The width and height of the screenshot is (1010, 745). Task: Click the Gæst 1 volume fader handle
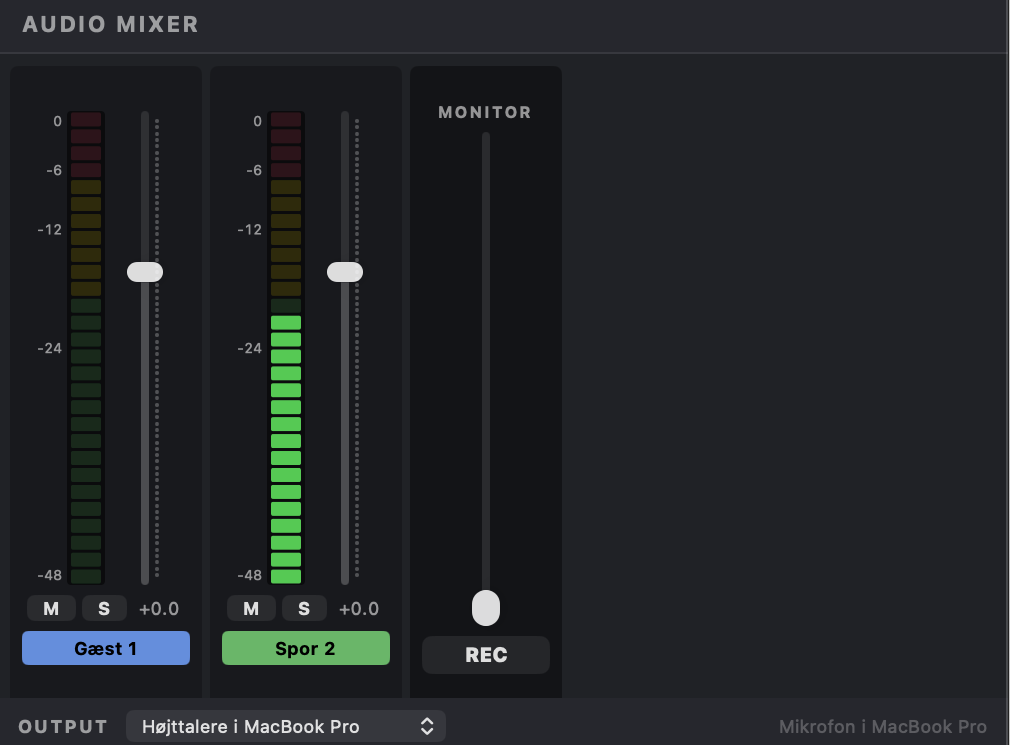145,272
